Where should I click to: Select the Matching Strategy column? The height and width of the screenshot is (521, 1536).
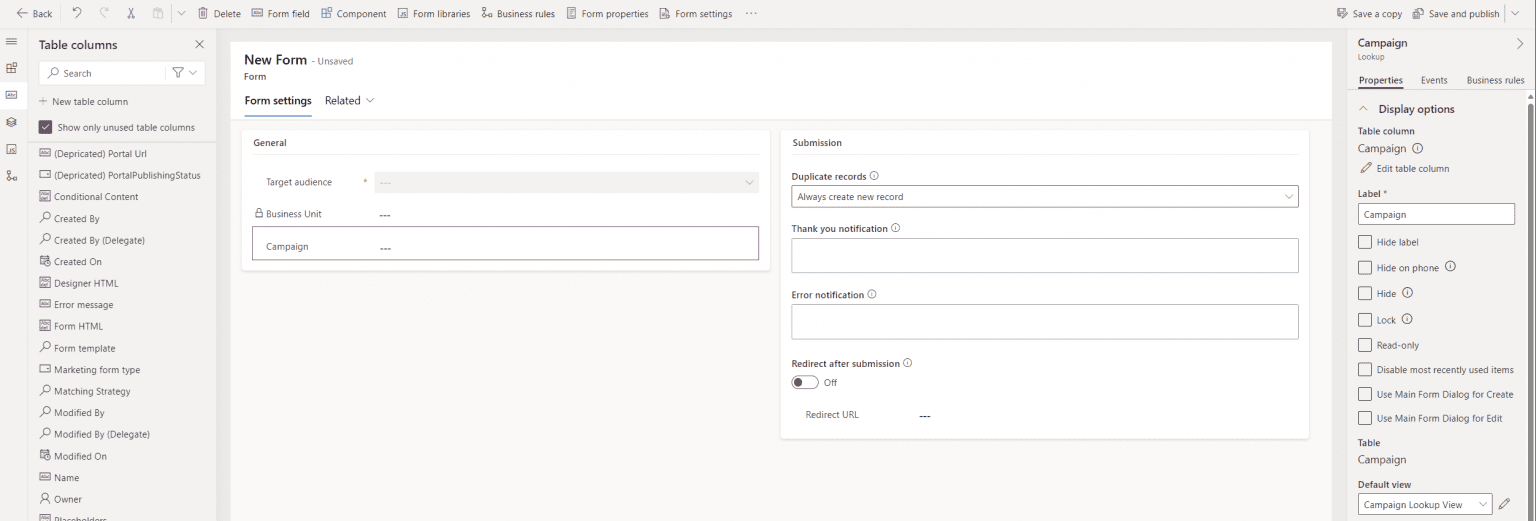pos(85,391)
